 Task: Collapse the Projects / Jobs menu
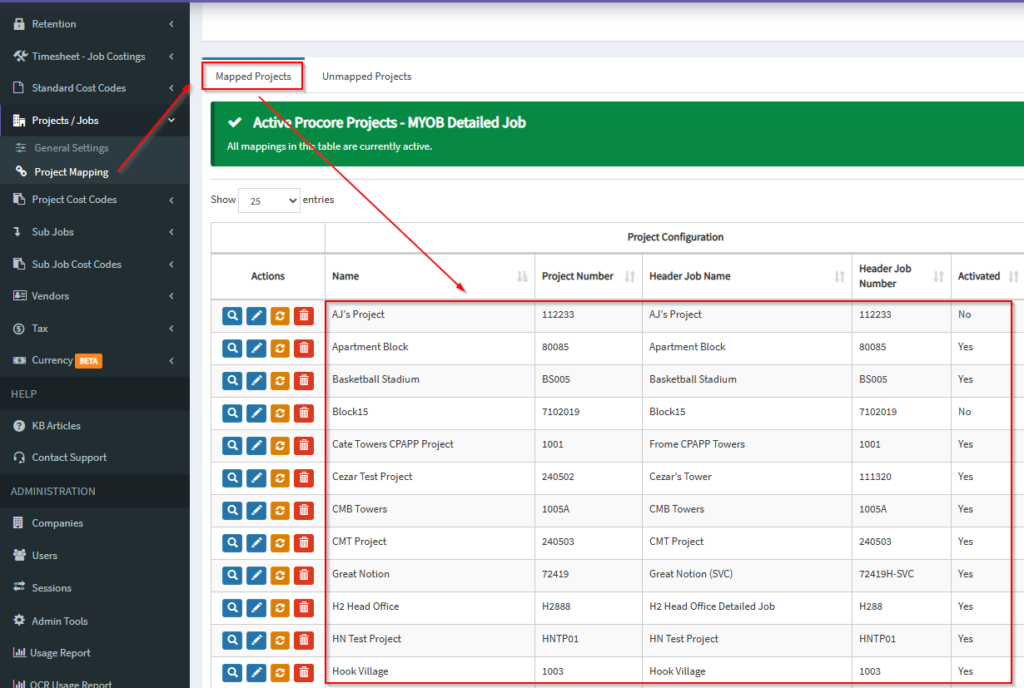tap(95, 121)
